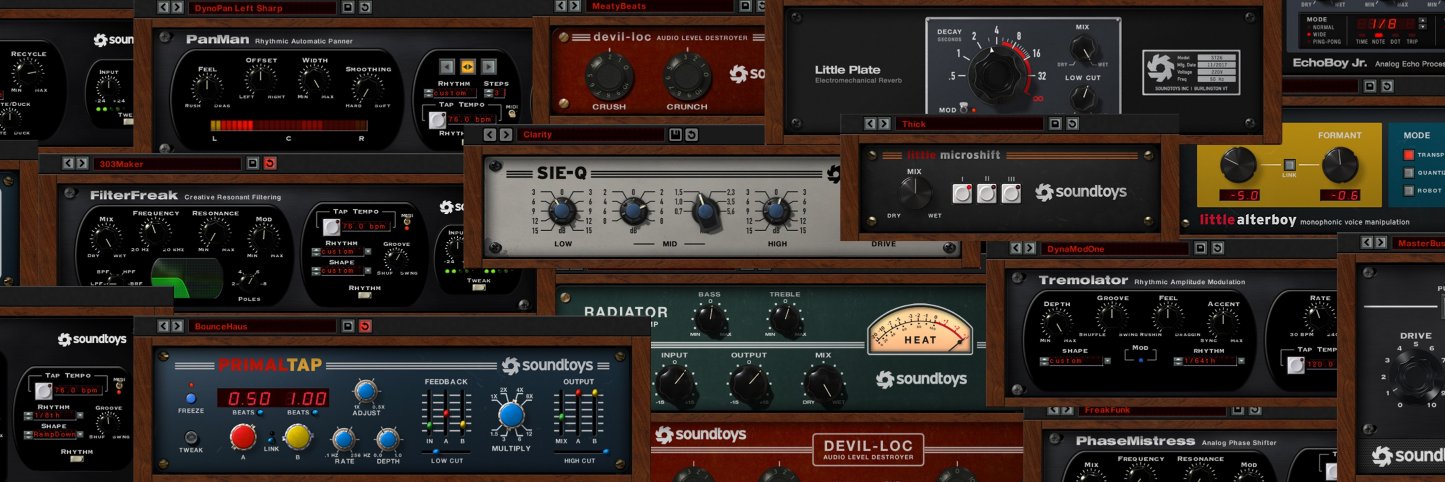Toggle the Link button on Little AlterBoy
This screenshot has height=482, width=1445.
click(1290, 165)
